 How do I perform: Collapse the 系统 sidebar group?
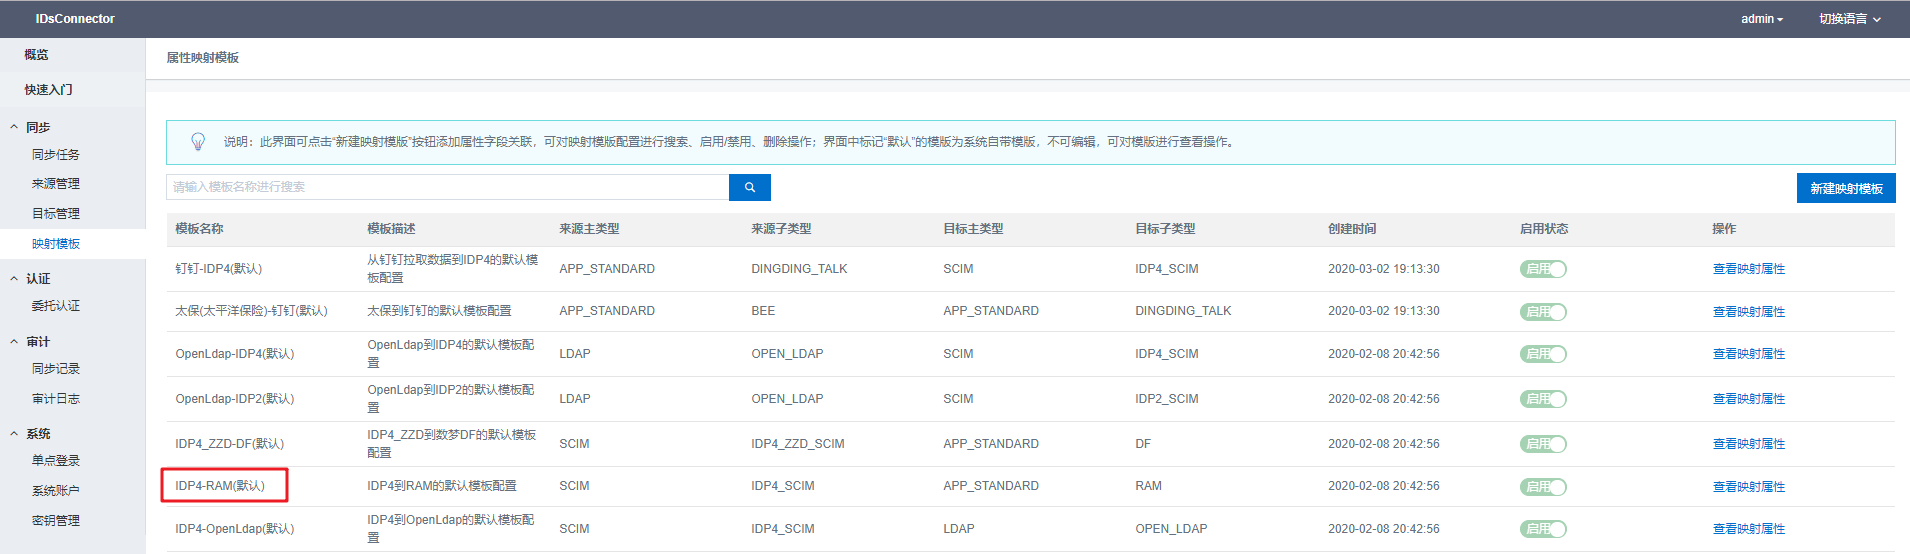click(x=38, y=434)
